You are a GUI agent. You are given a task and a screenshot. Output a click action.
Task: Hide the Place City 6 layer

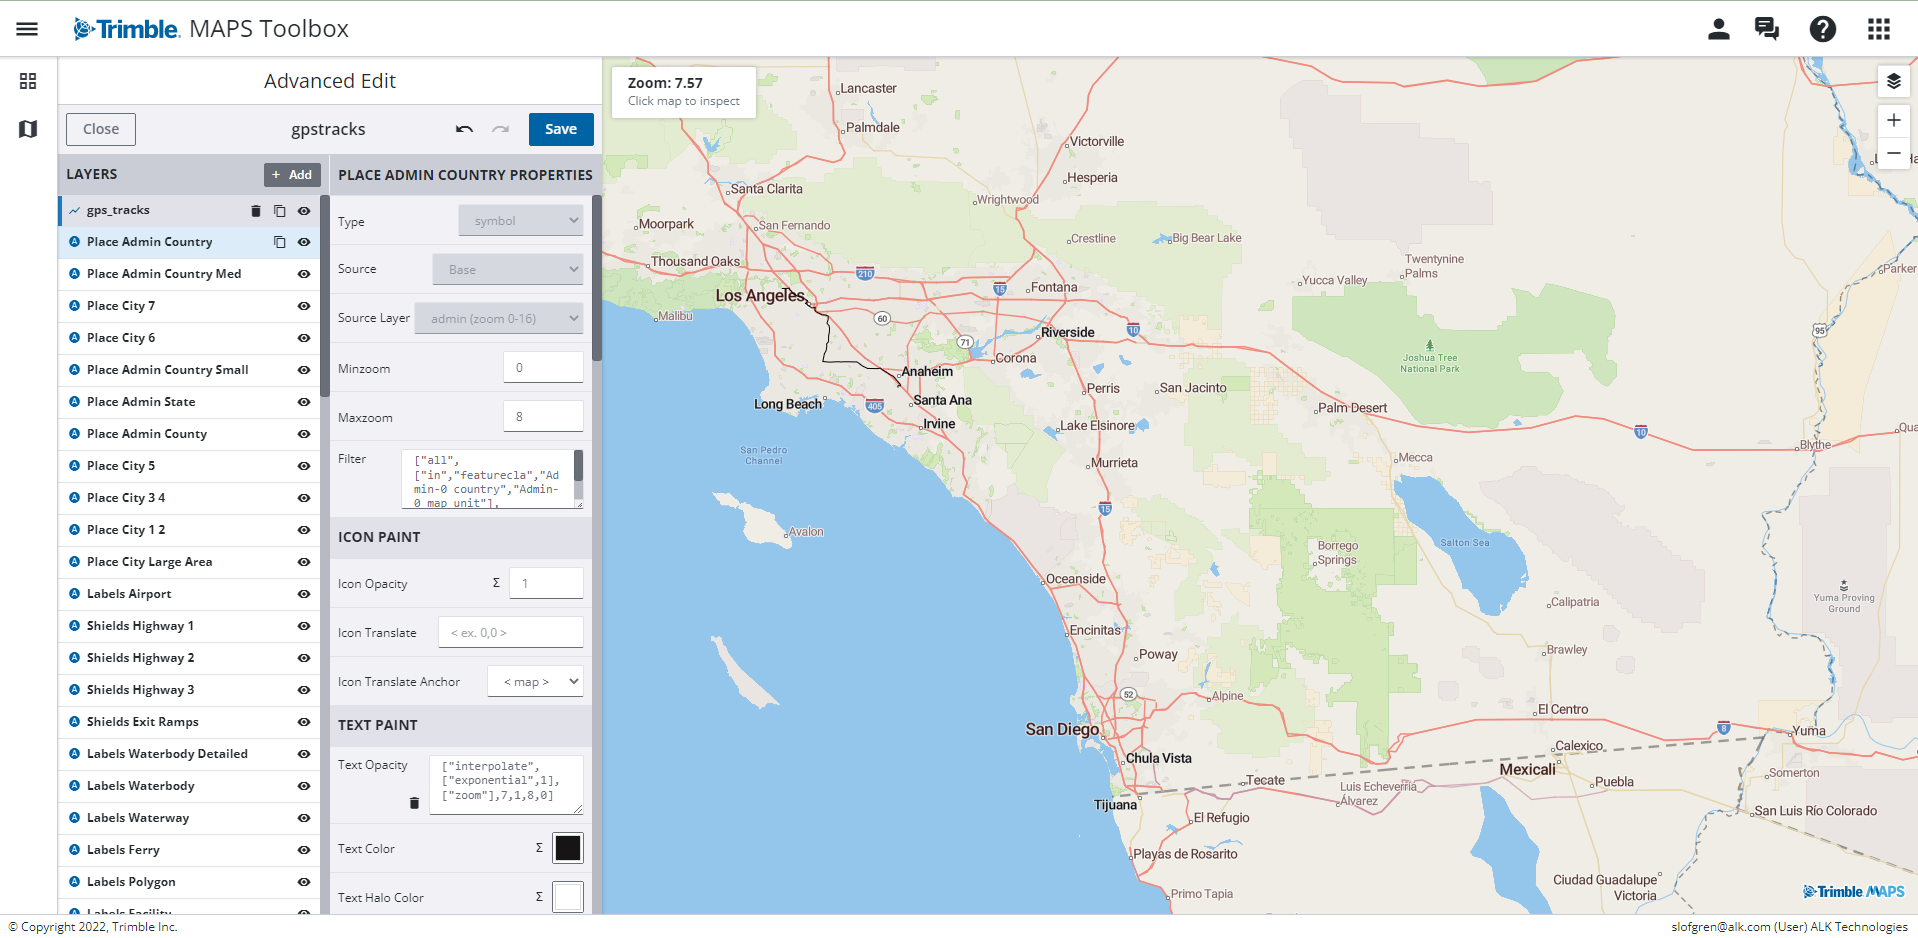[304, 338]
